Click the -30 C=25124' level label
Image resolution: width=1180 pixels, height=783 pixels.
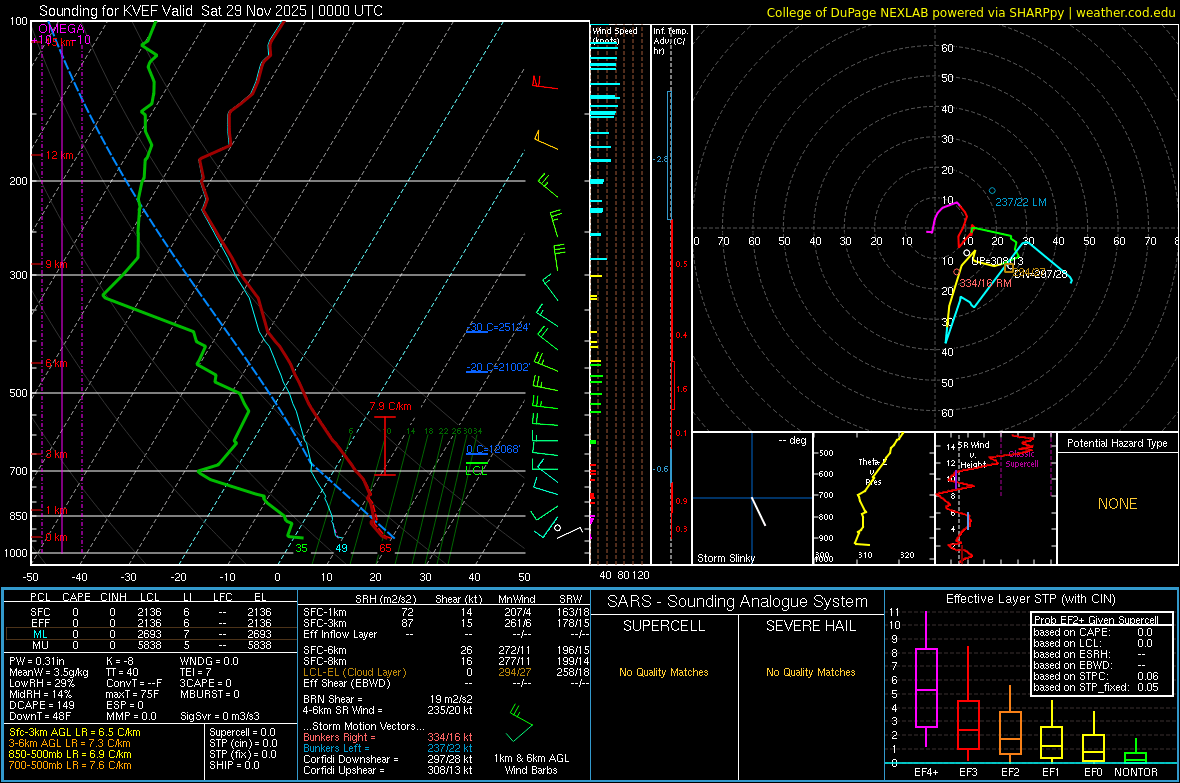(x=498, y=328)
